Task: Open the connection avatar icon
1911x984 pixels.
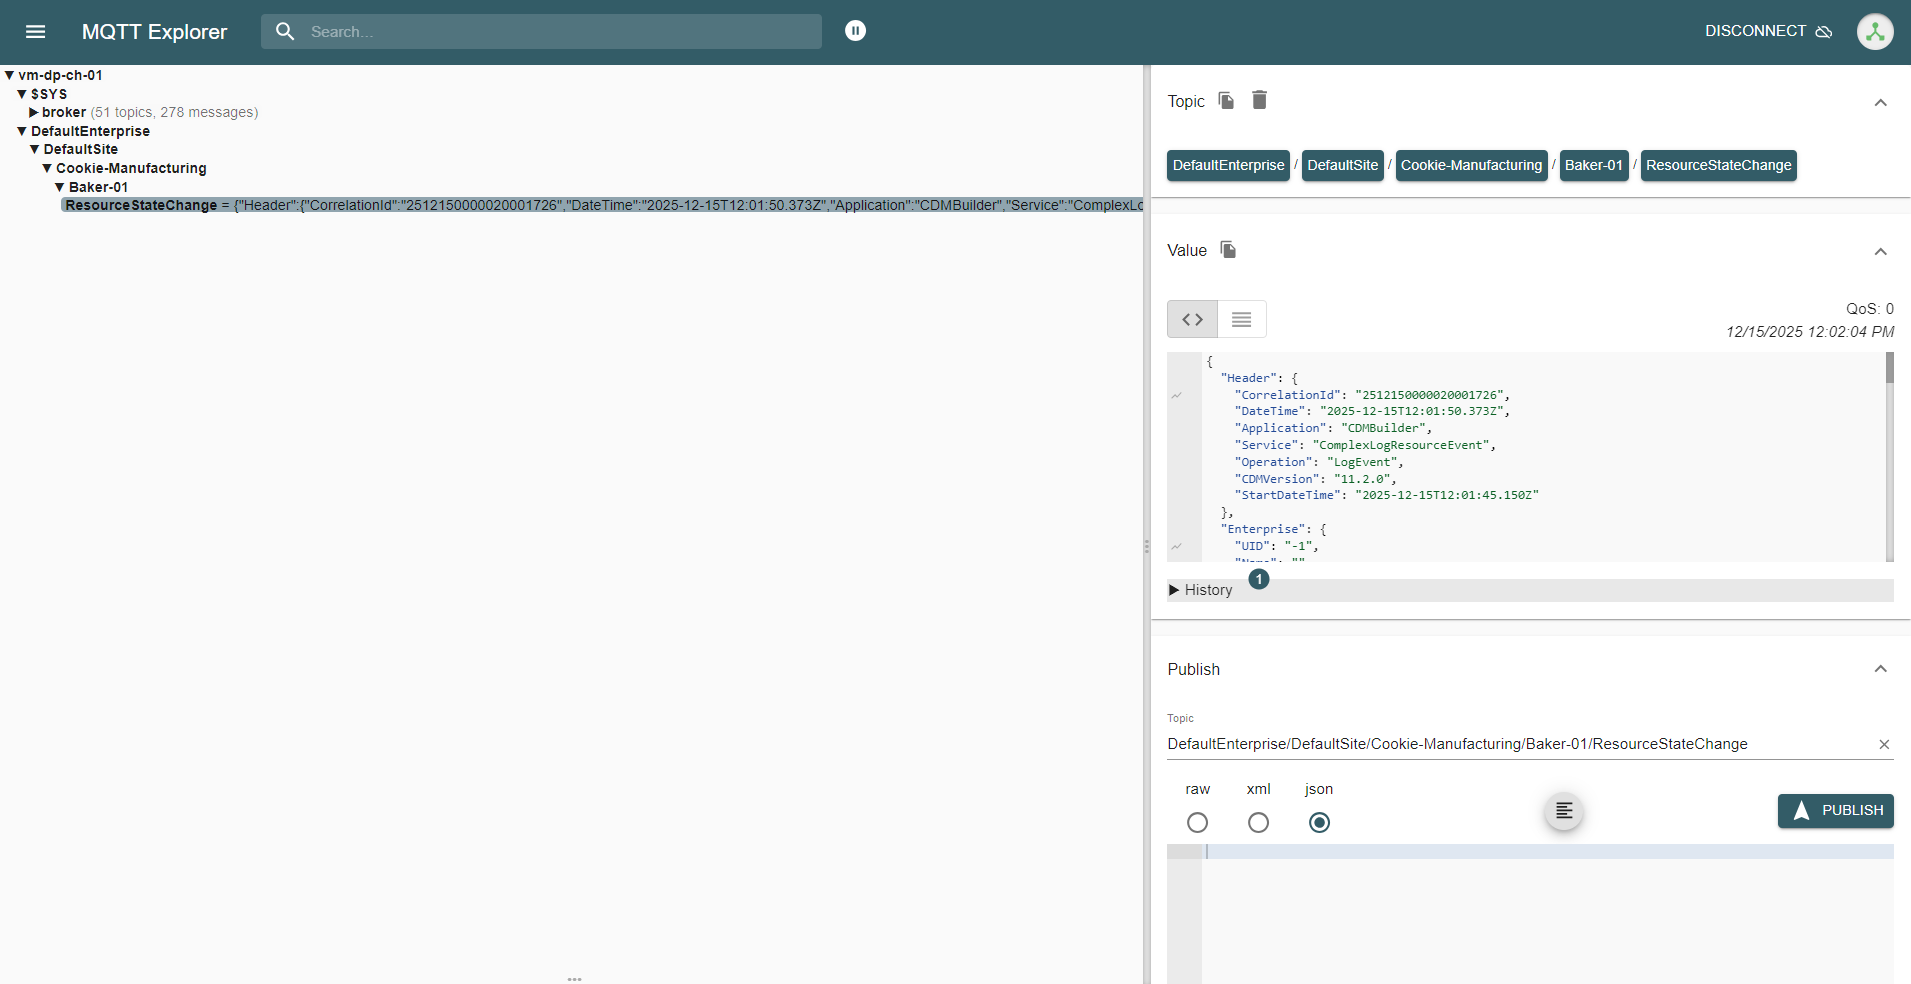Action: 1875,31
